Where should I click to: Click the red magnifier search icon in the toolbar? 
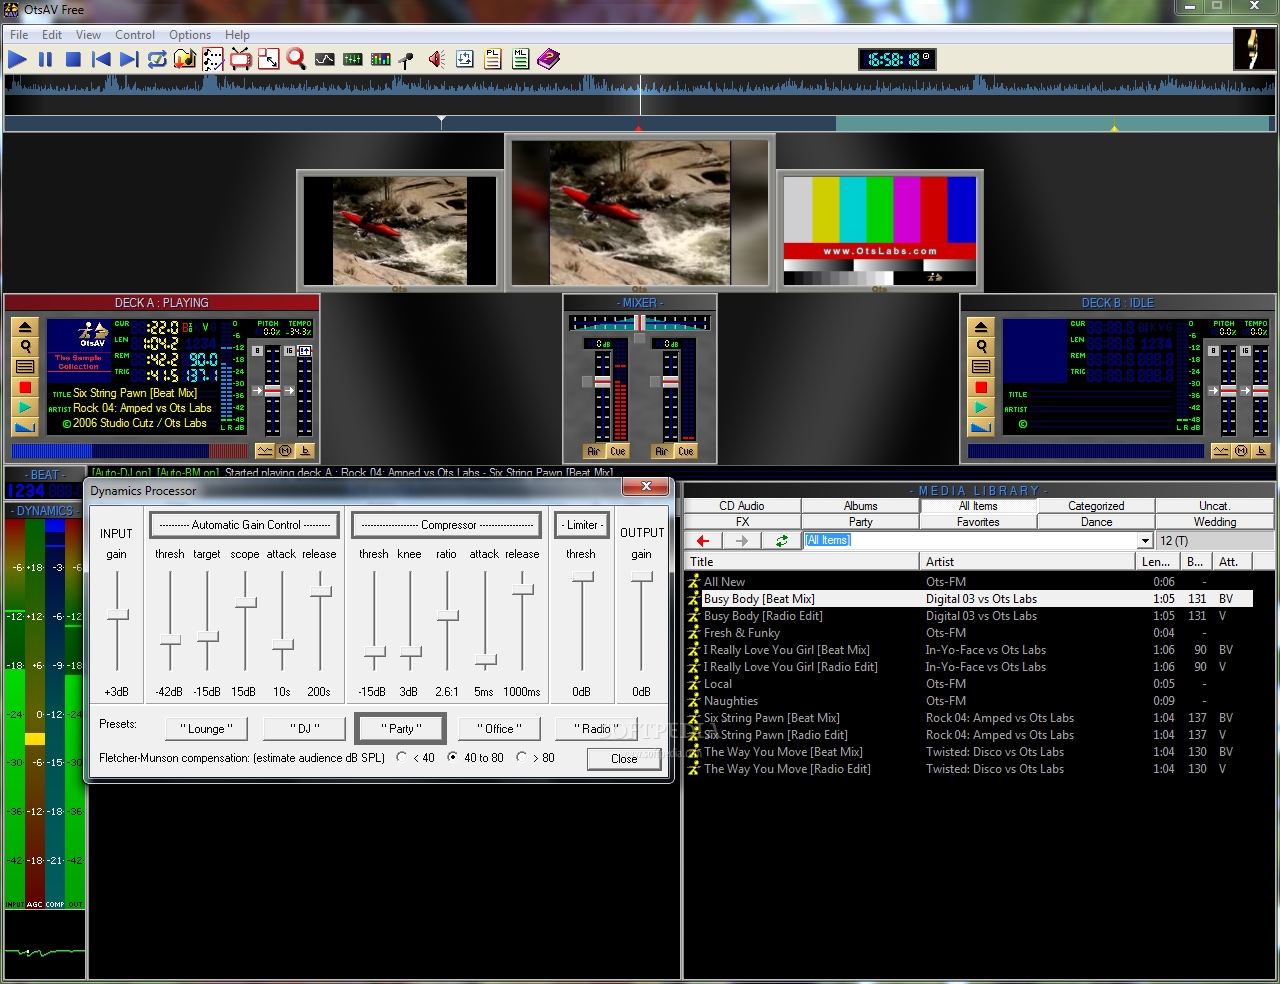[x=296, y=59]
